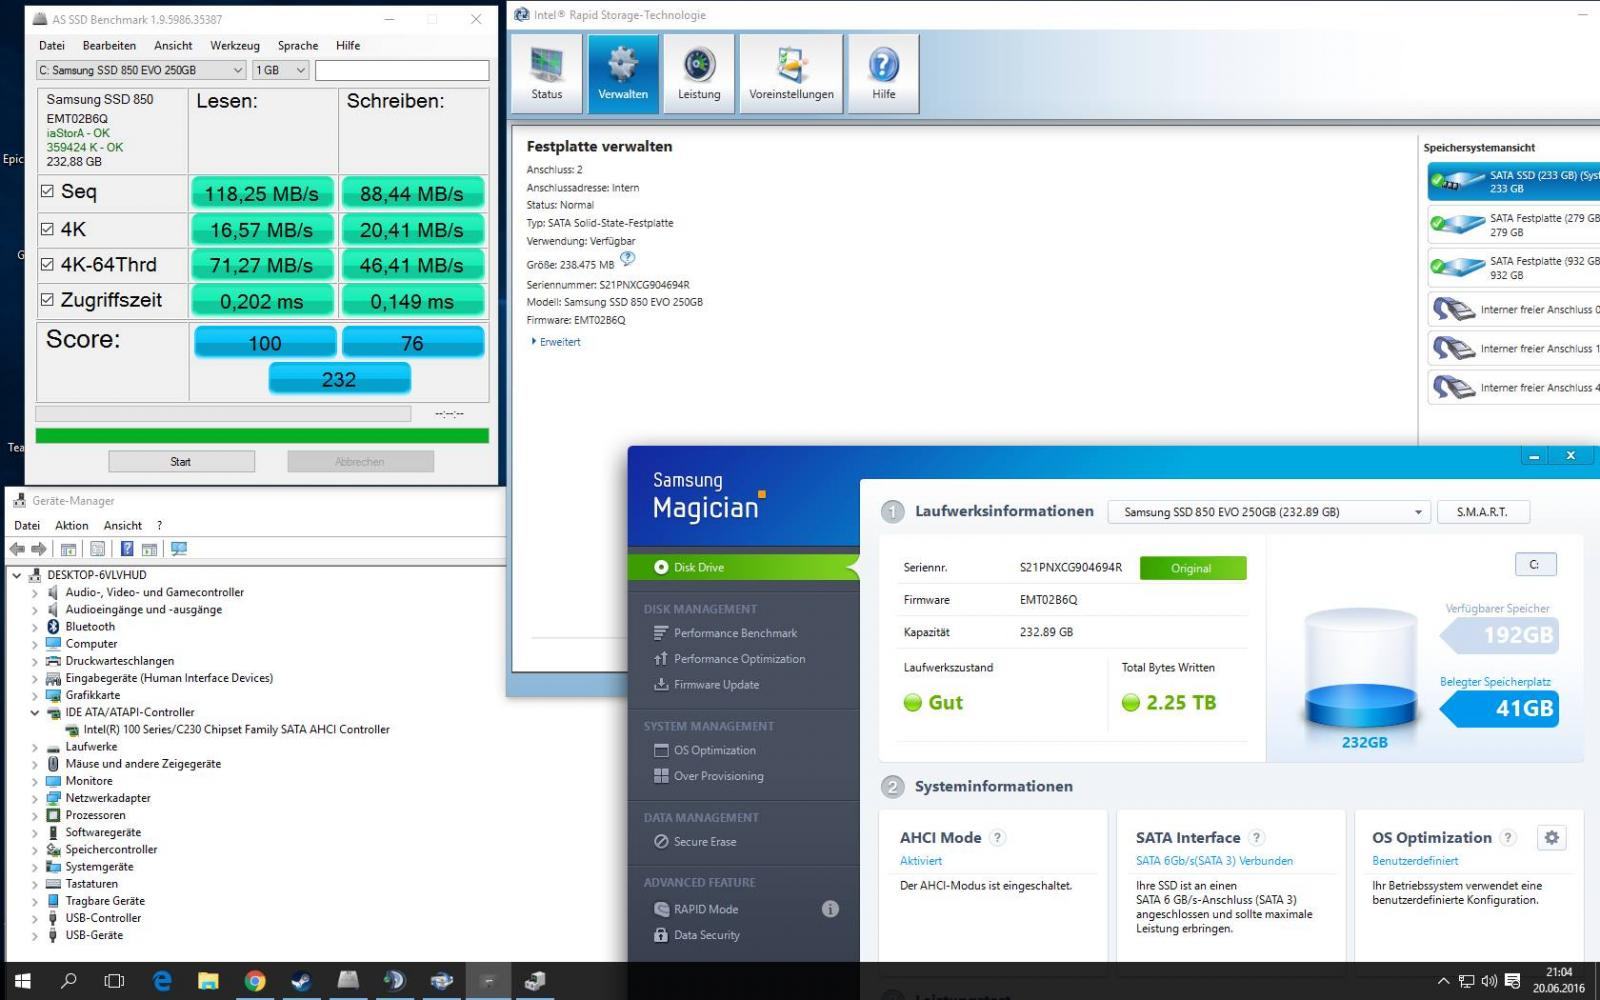Screen dimensions: 1600x1000
Task: Click the help icon in Geräte-Manager toolbar
Action: click(127, 549)
